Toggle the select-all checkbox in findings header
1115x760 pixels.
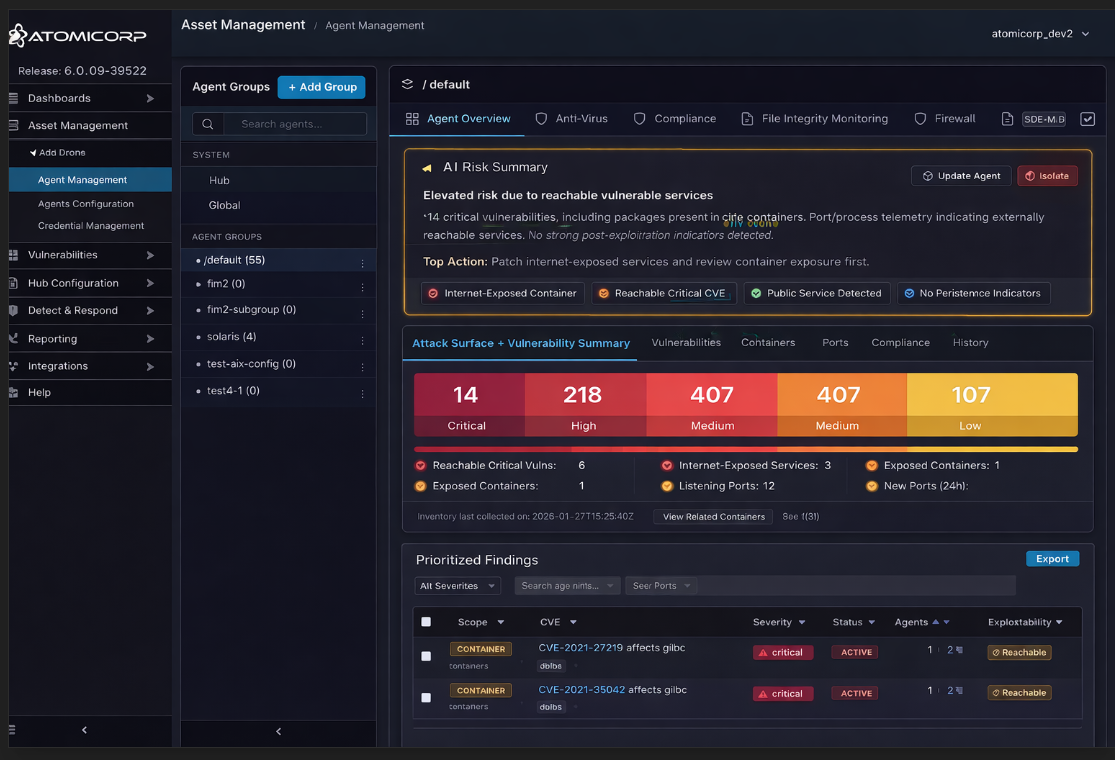(426, 622)
